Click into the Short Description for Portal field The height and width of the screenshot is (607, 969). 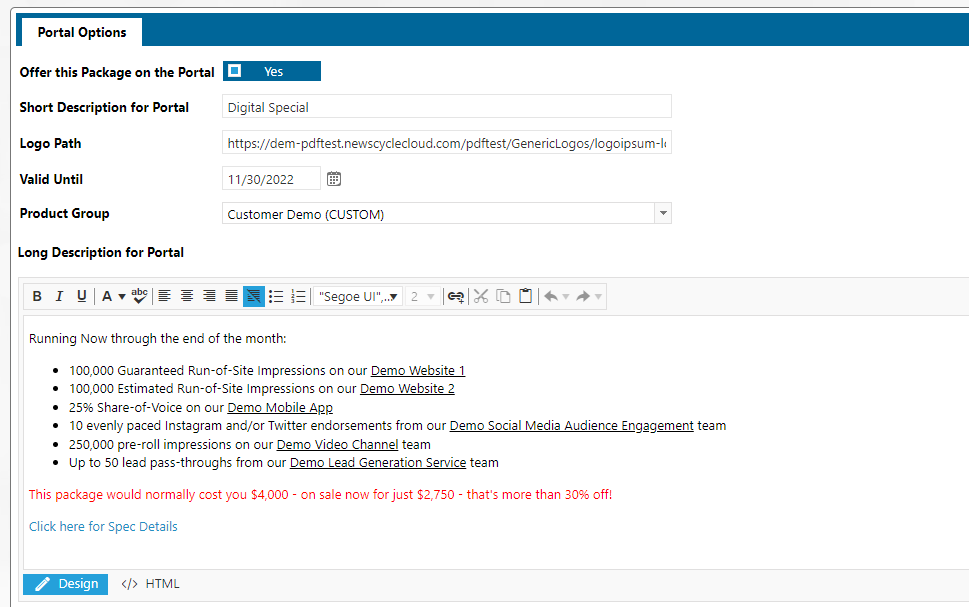point(446,107)
